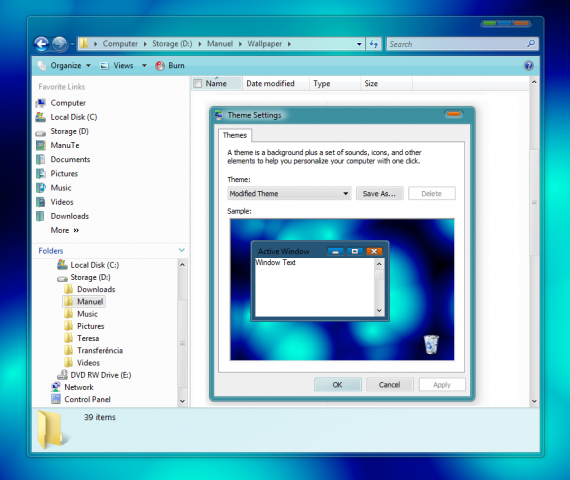
Task: Click the Local Disk (C) favorite icon
Action: point(41,117)
